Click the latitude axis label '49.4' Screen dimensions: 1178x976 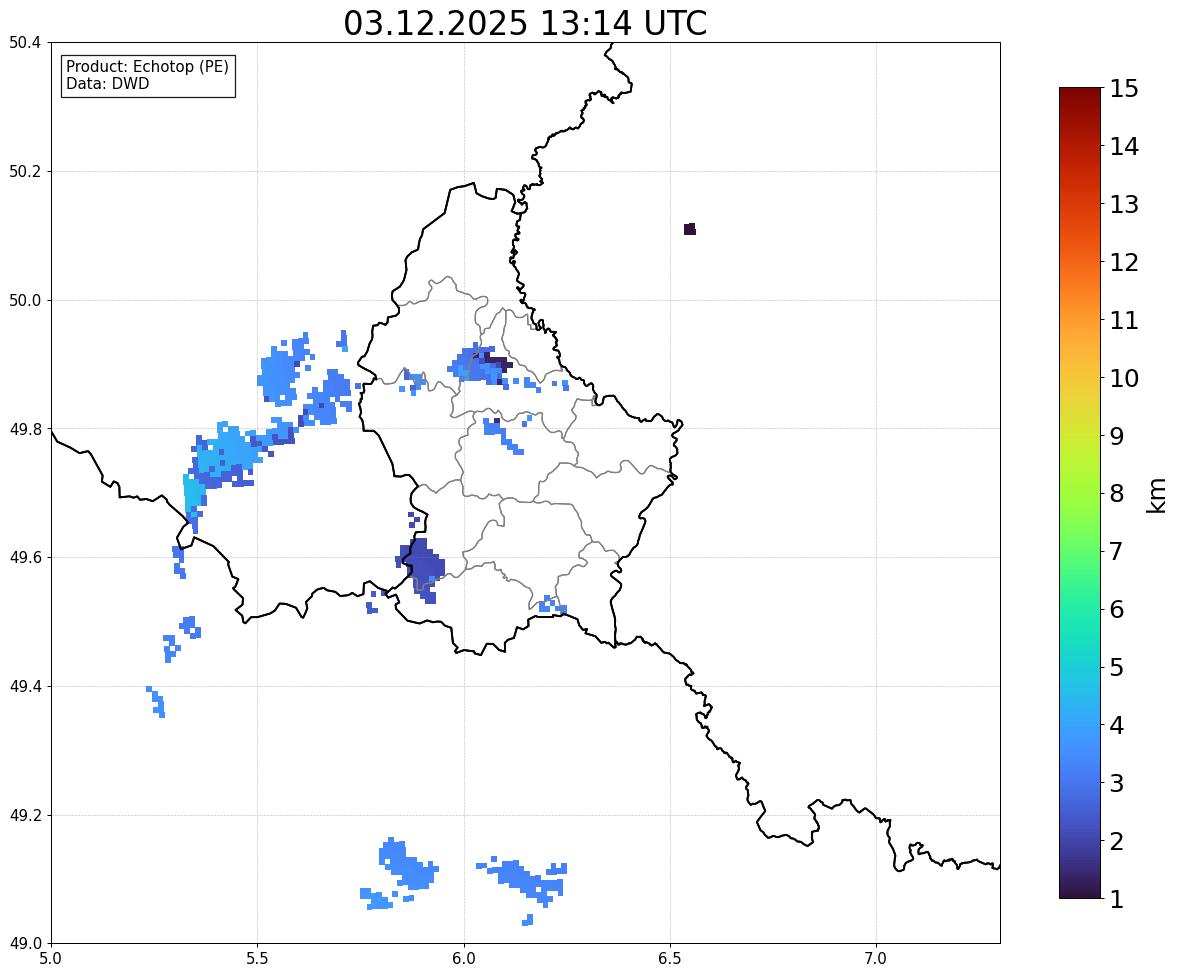coord(25,686)
